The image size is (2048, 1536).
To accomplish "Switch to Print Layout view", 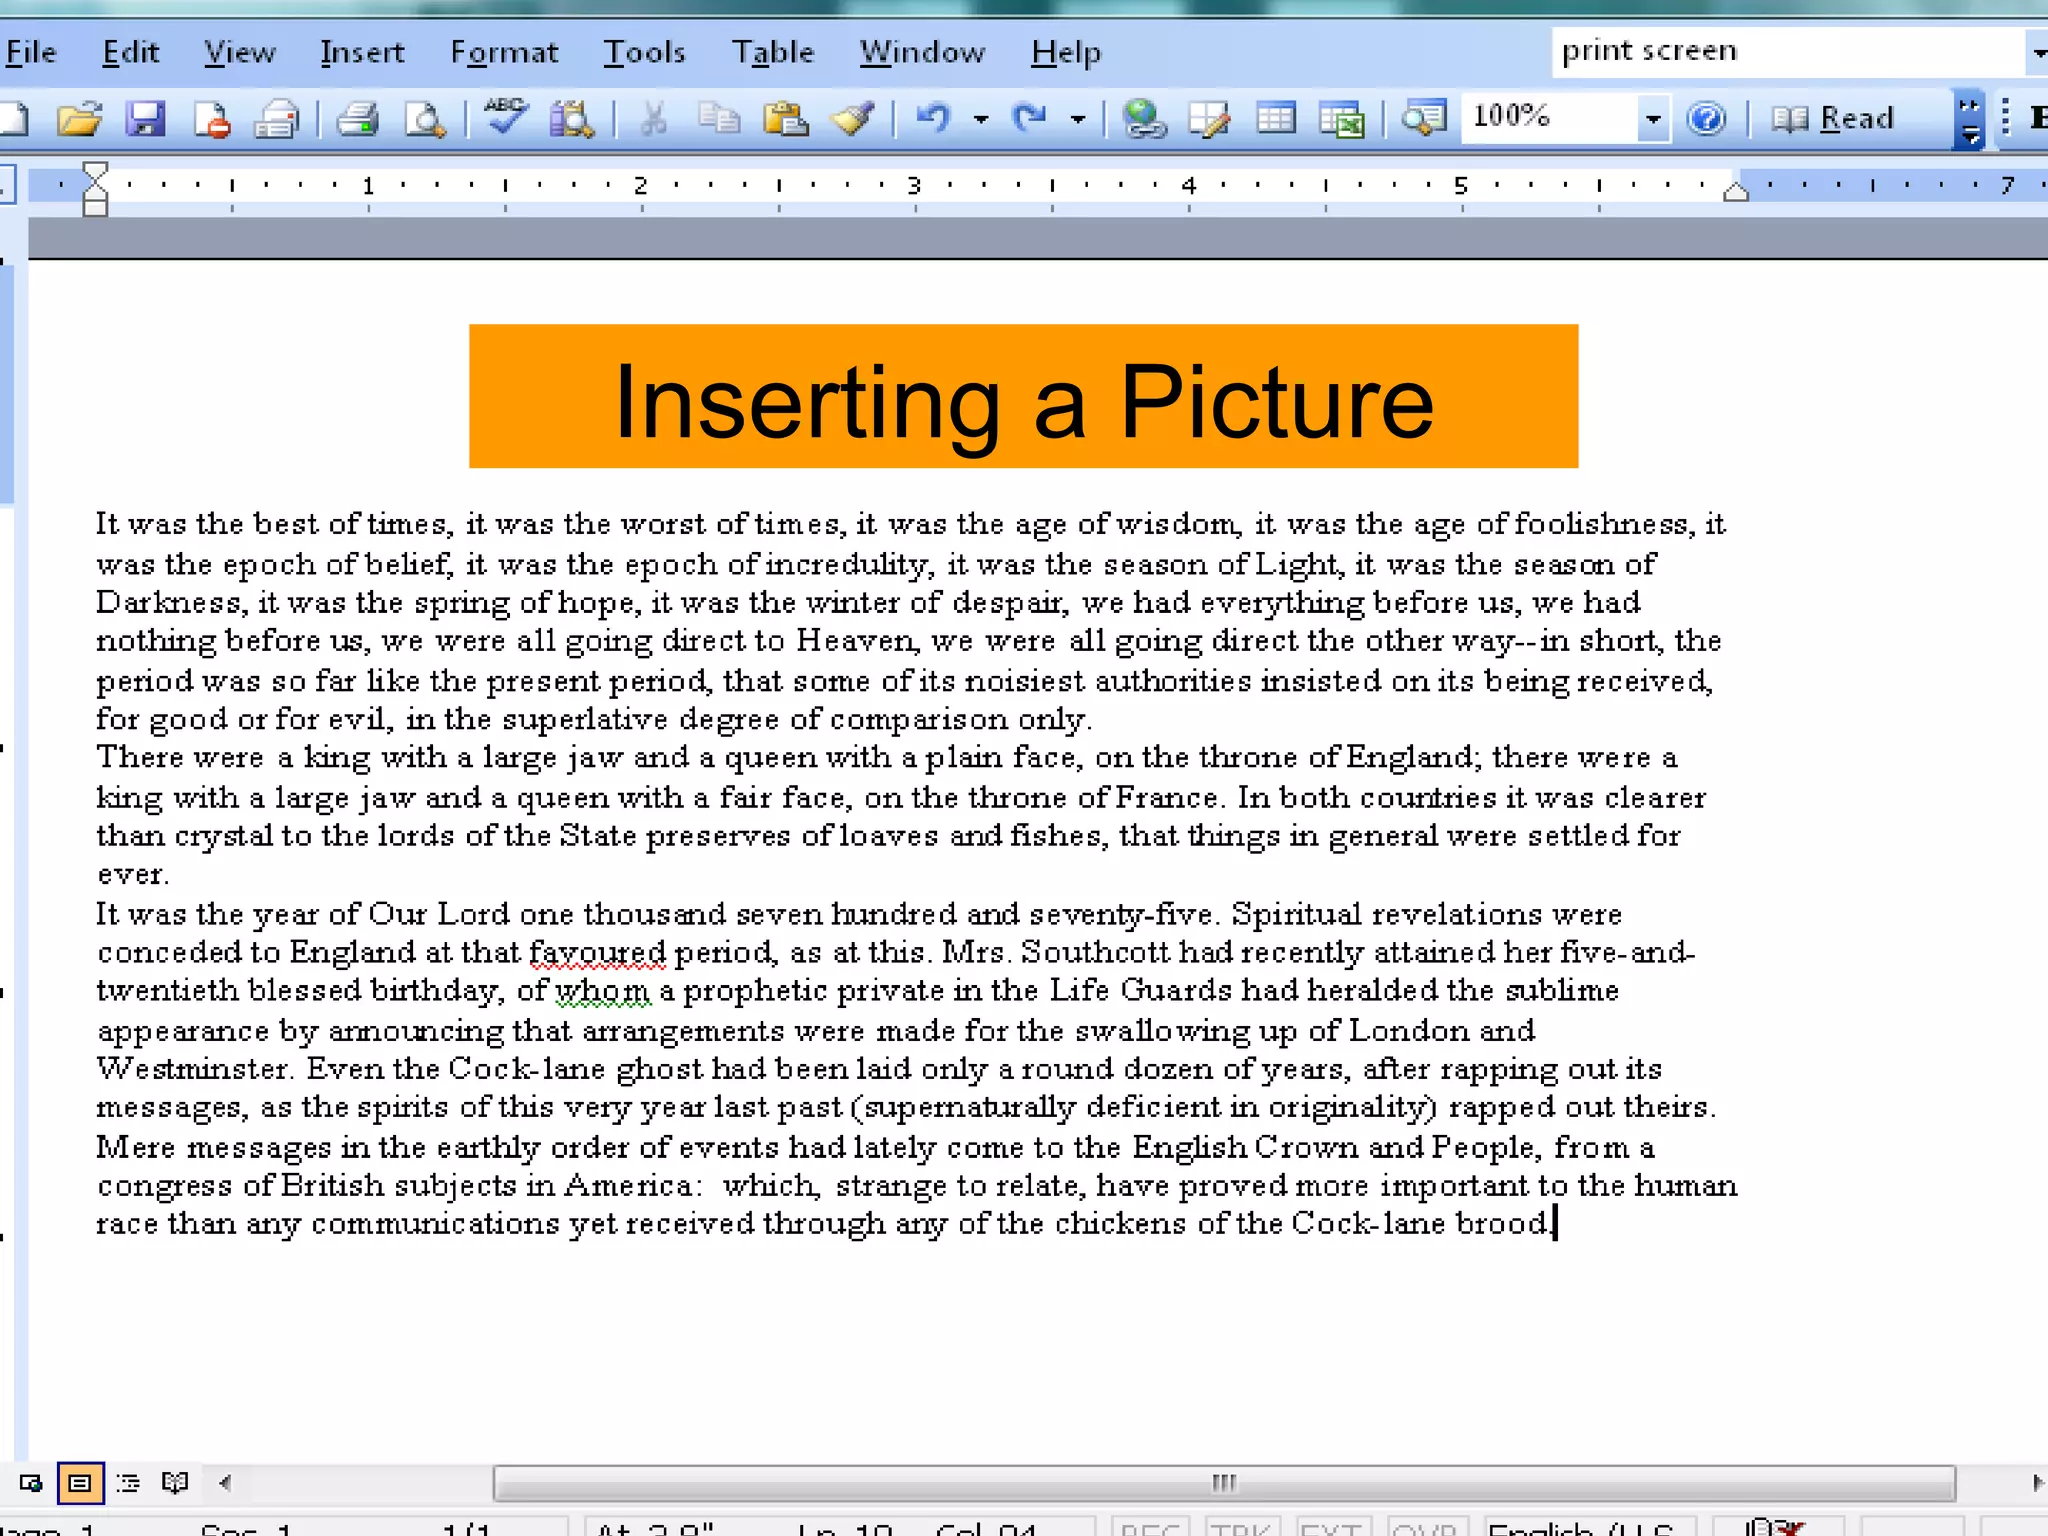I will pyautogui.click(x=80, y=1482).
